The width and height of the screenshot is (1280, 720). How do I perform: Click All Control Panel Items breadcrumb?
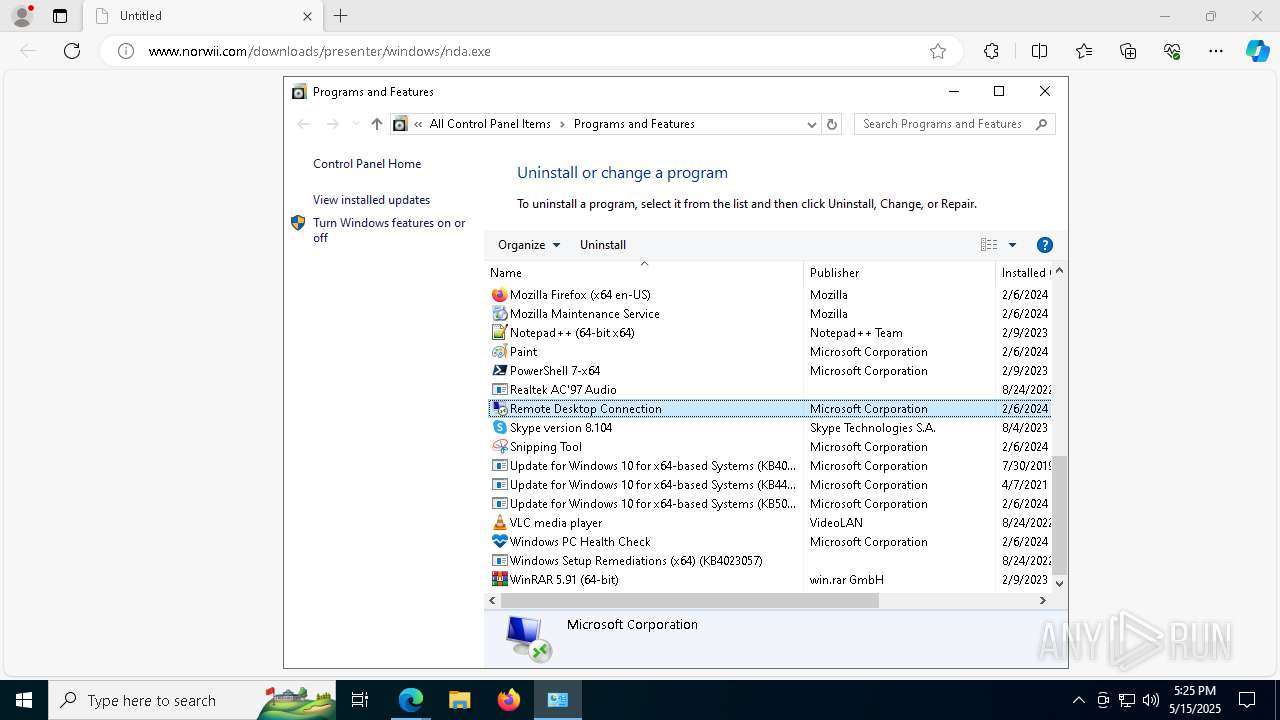click(490, 124)
